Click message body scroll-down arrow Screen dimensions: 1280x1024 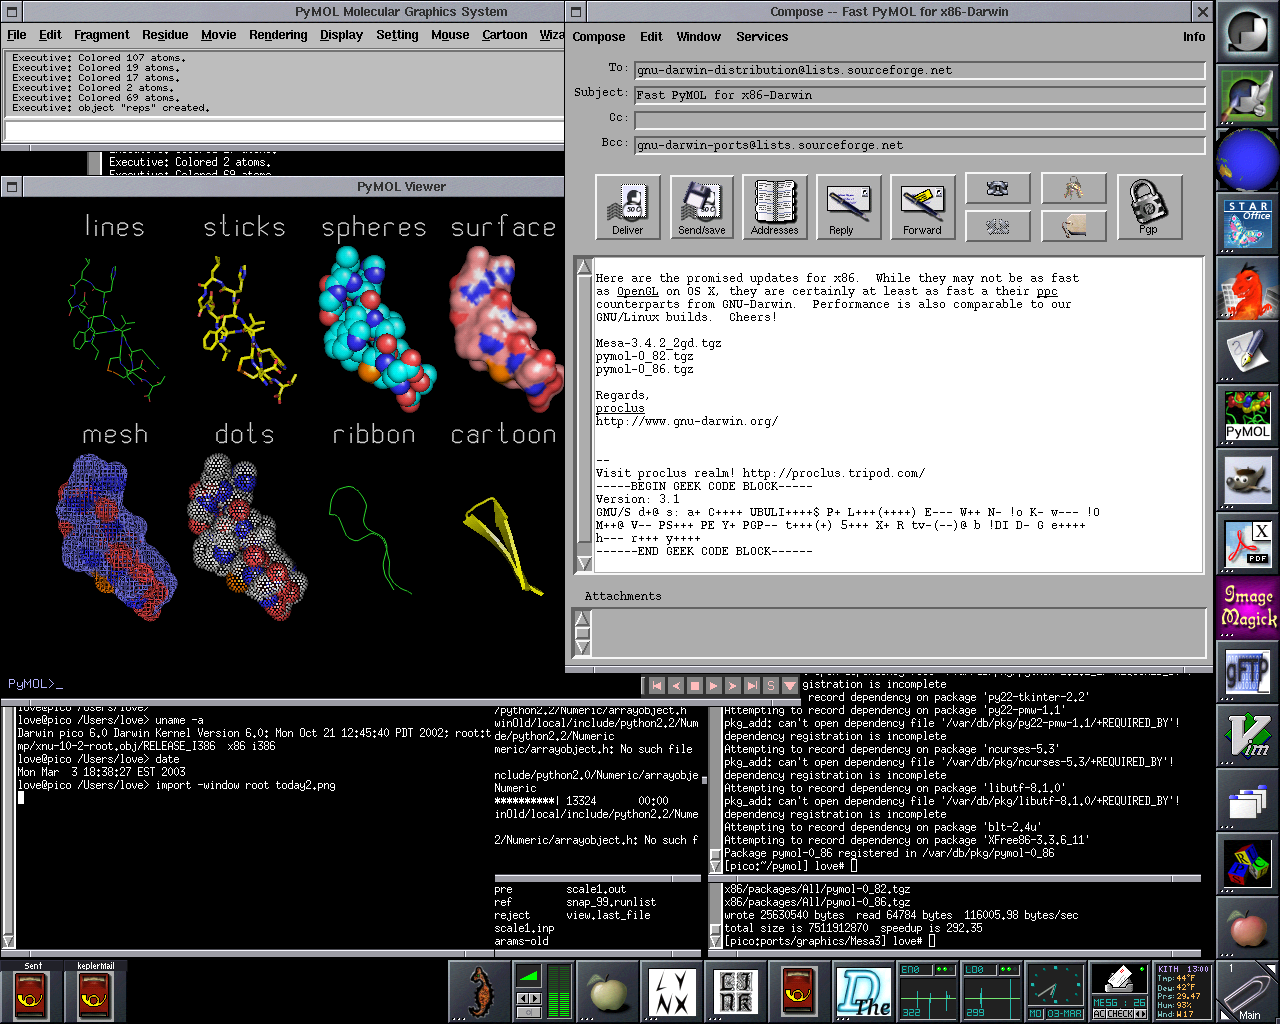[x=584, y=563]
